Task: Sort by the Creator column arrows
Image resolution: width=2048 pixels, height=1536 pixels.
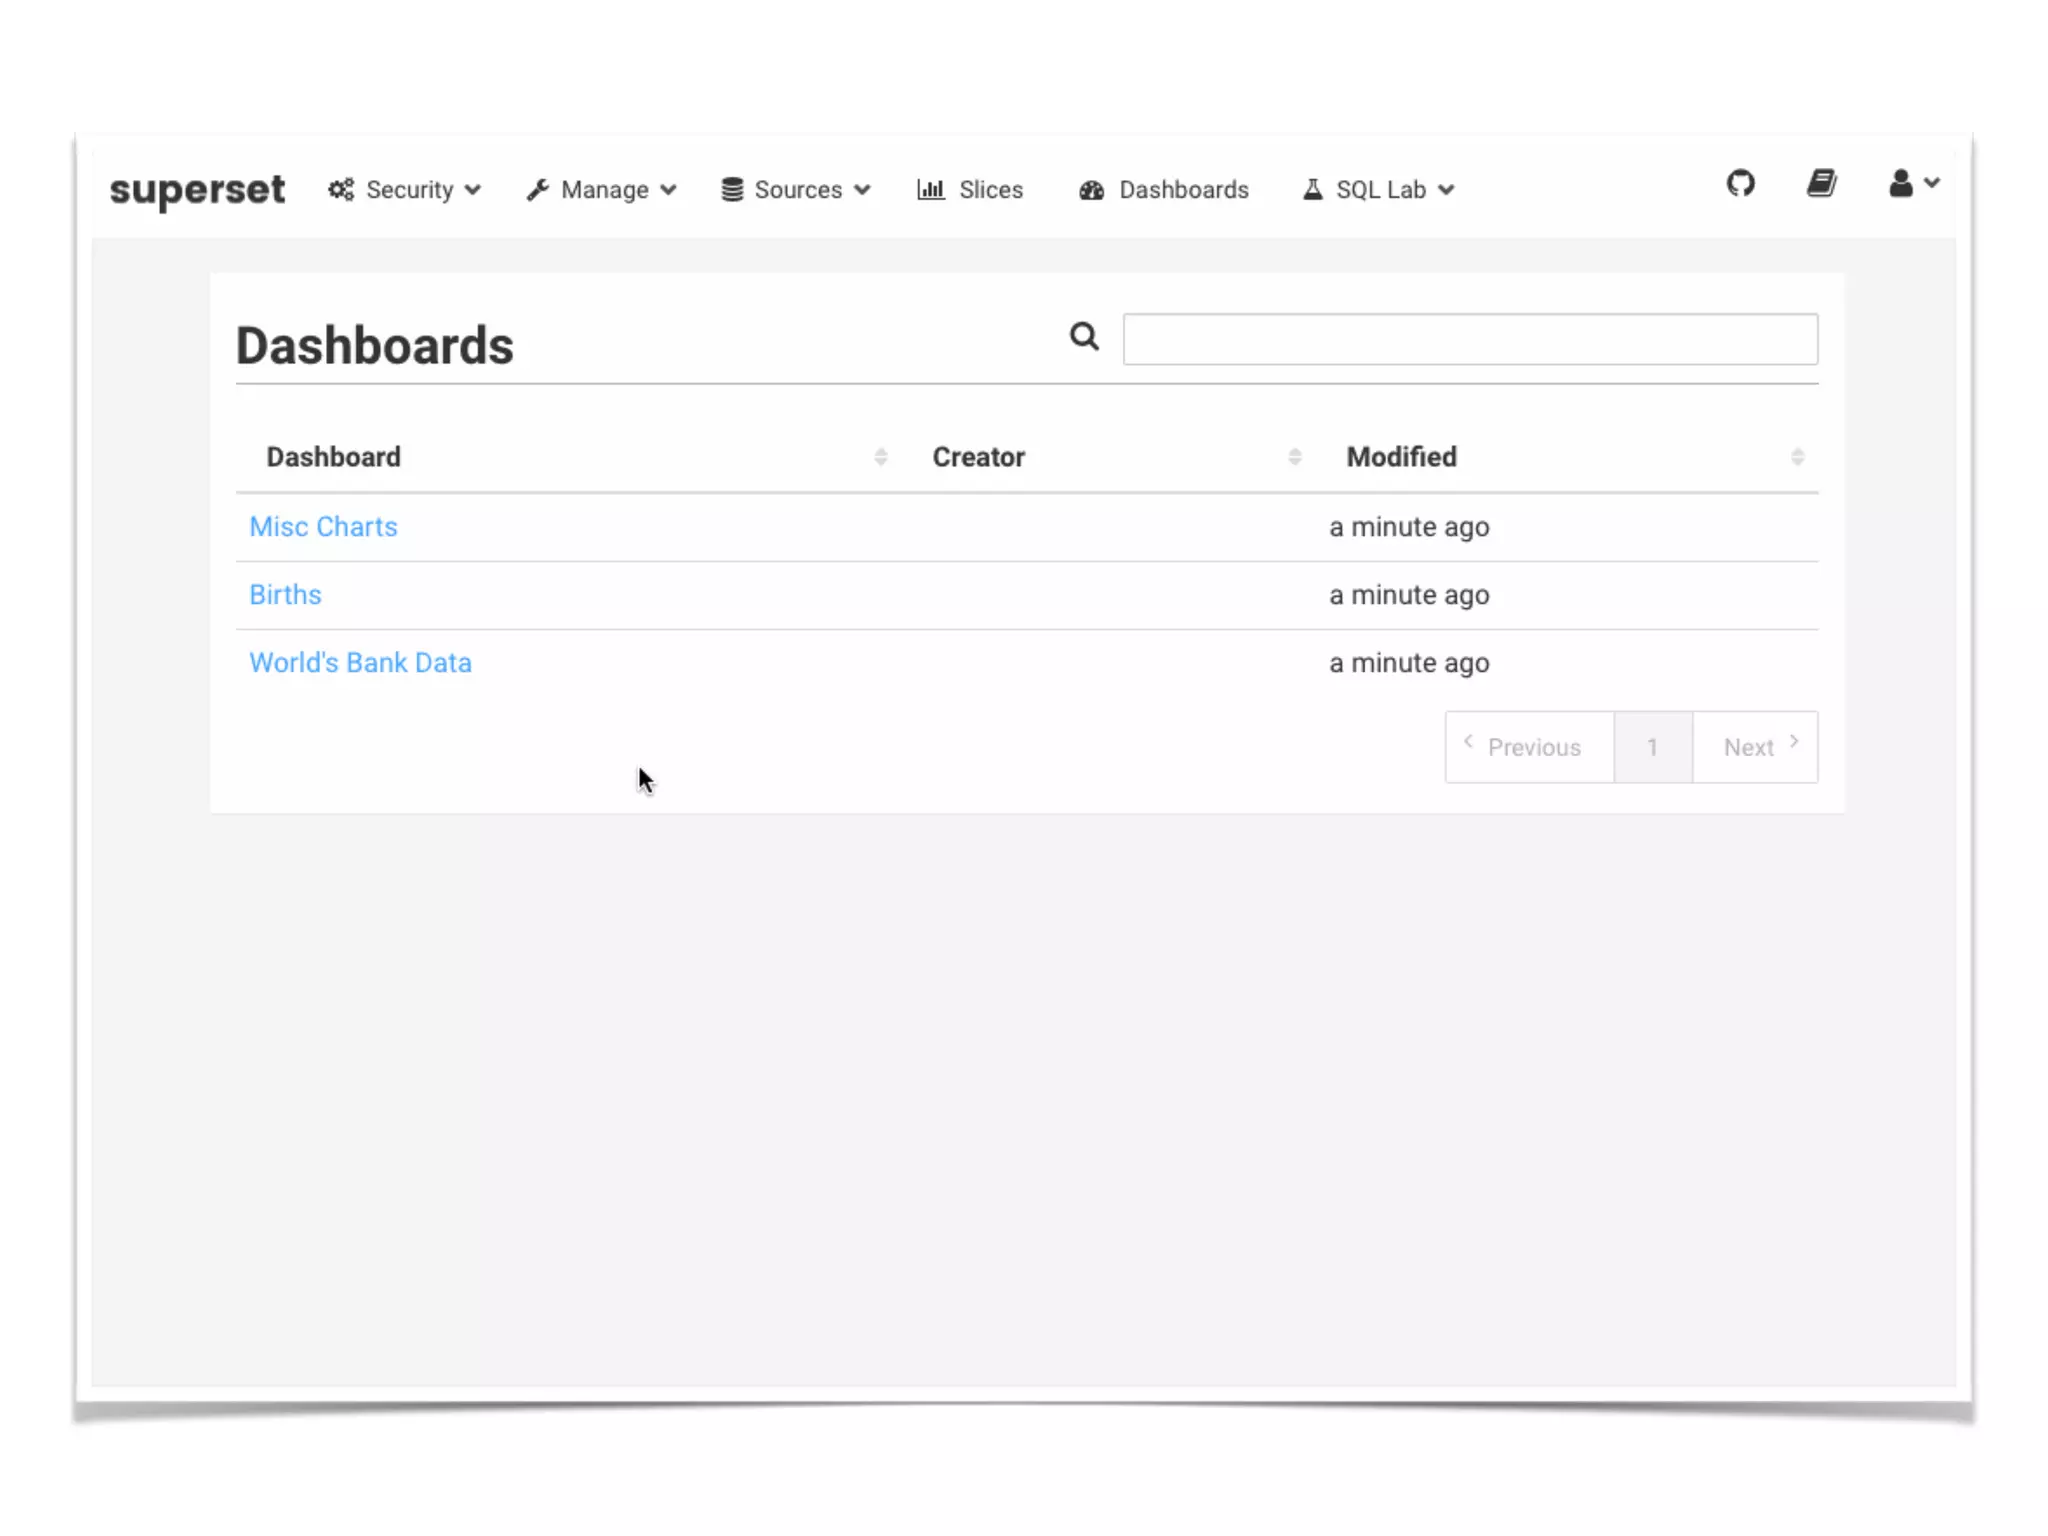Action: tap(1294, 457)
